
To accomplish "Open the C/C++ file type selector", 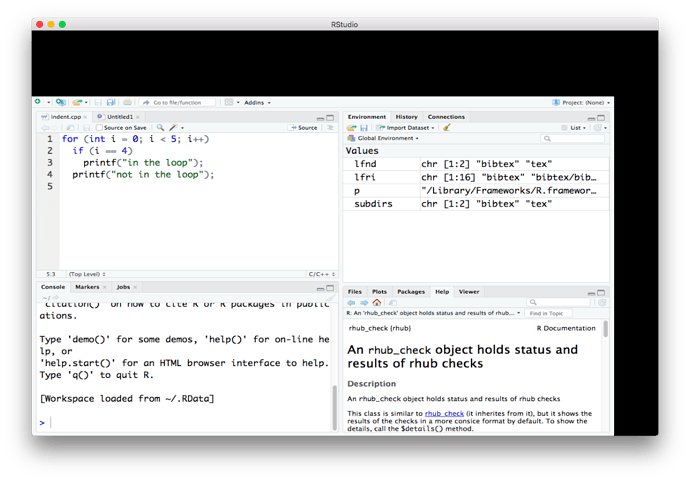I will coord(322,274).
